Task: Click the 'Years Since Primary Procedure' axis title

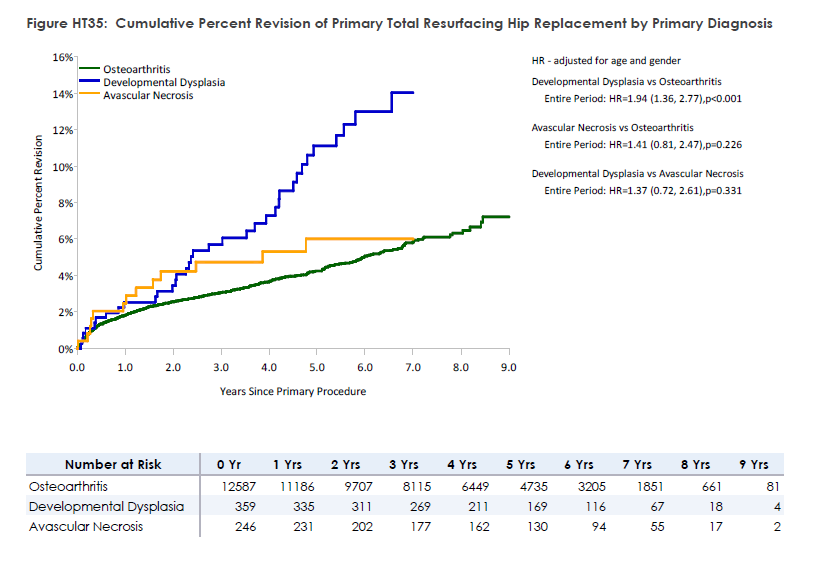Action: [x=293, y=391]
